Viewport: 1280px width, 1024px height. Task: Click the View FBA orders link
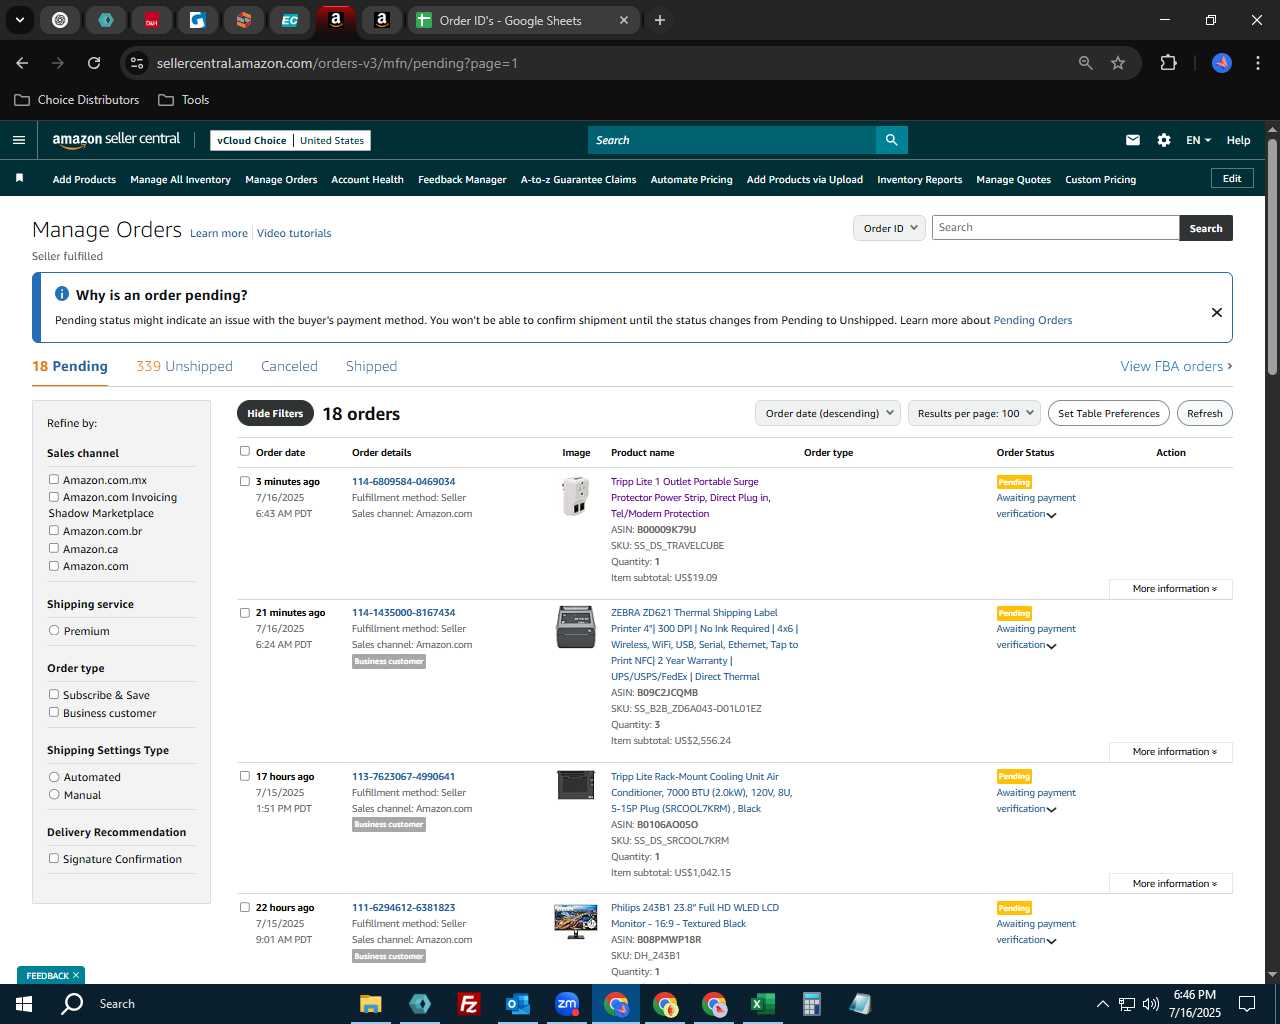1176,366
